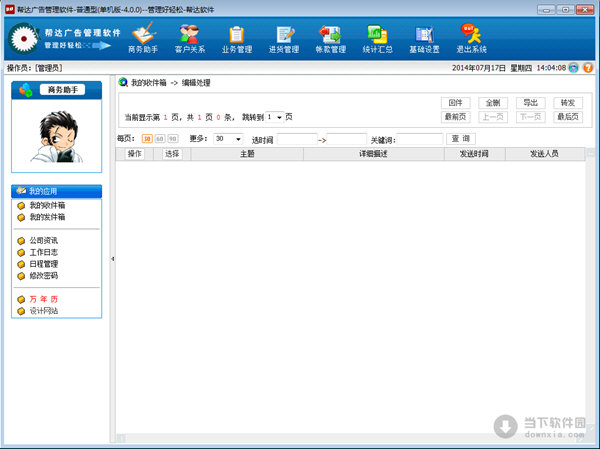600x449 pixels.
Task: Click the 我的应用 section header
Action: coord(57,191)
